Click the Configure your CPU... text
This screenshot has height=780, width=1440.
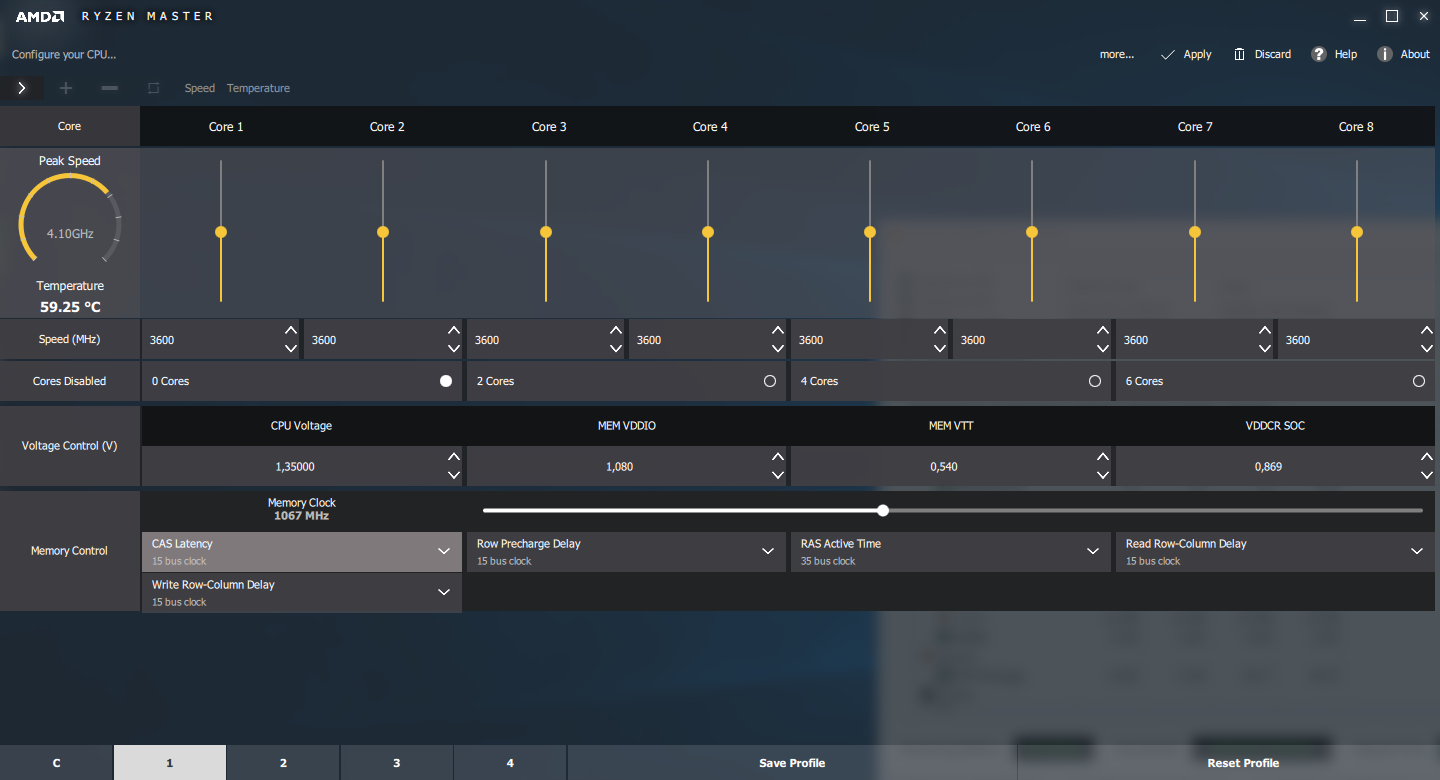point(64,54)
